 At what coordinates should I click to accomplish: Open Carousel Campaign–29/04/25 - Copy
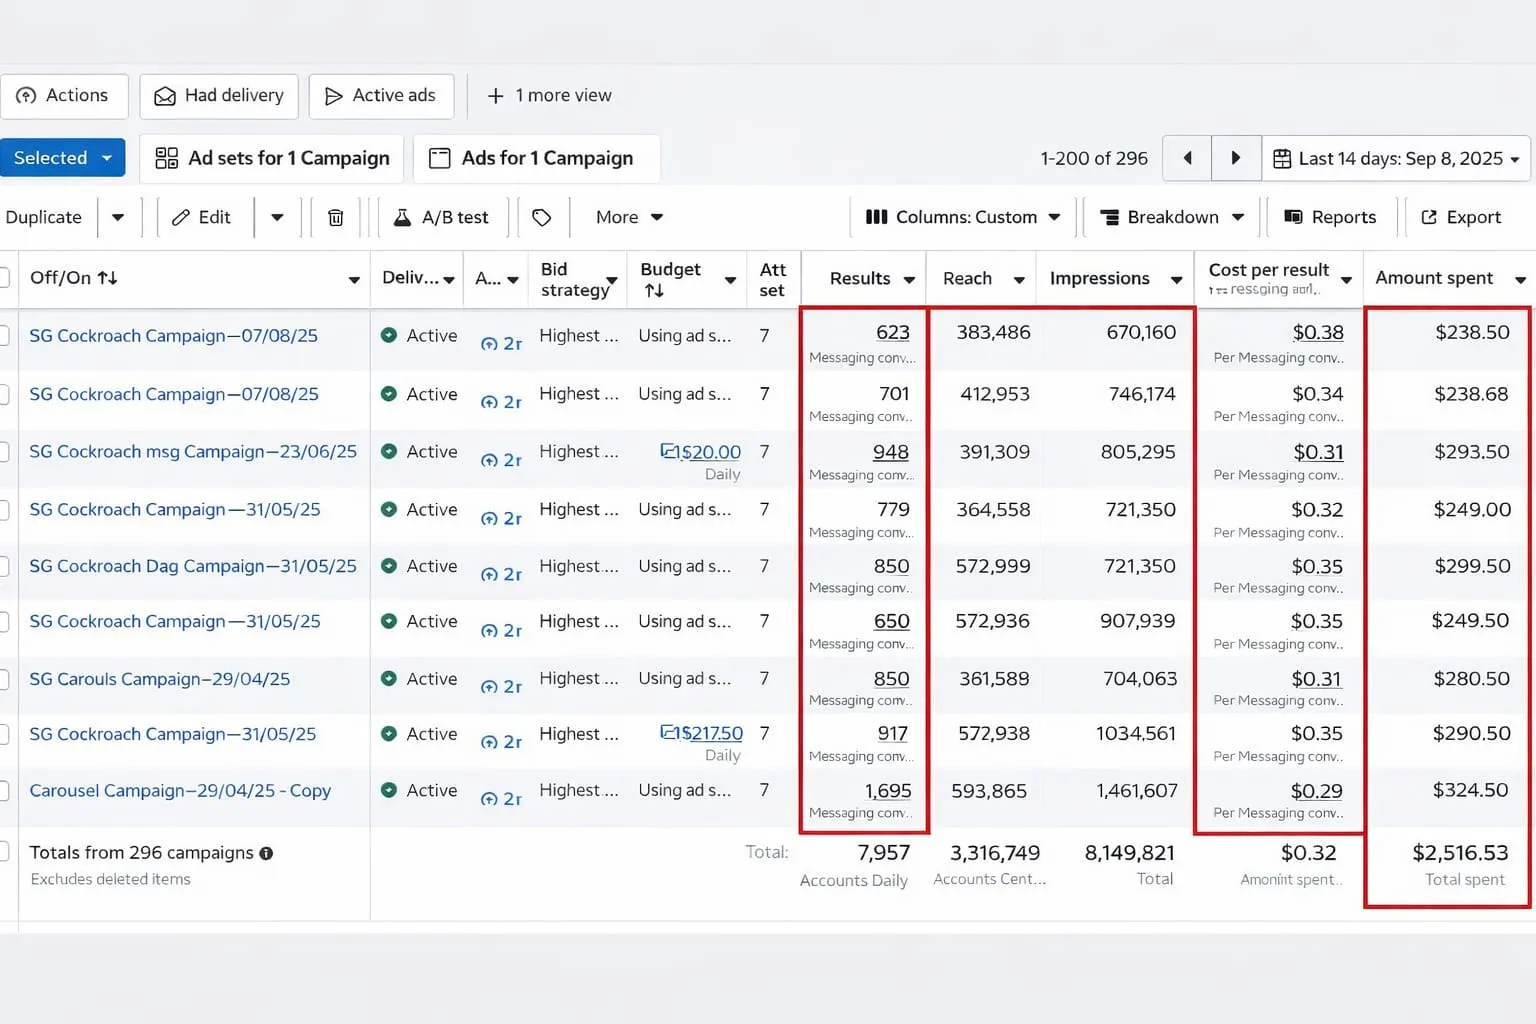(x=180, y=791)
